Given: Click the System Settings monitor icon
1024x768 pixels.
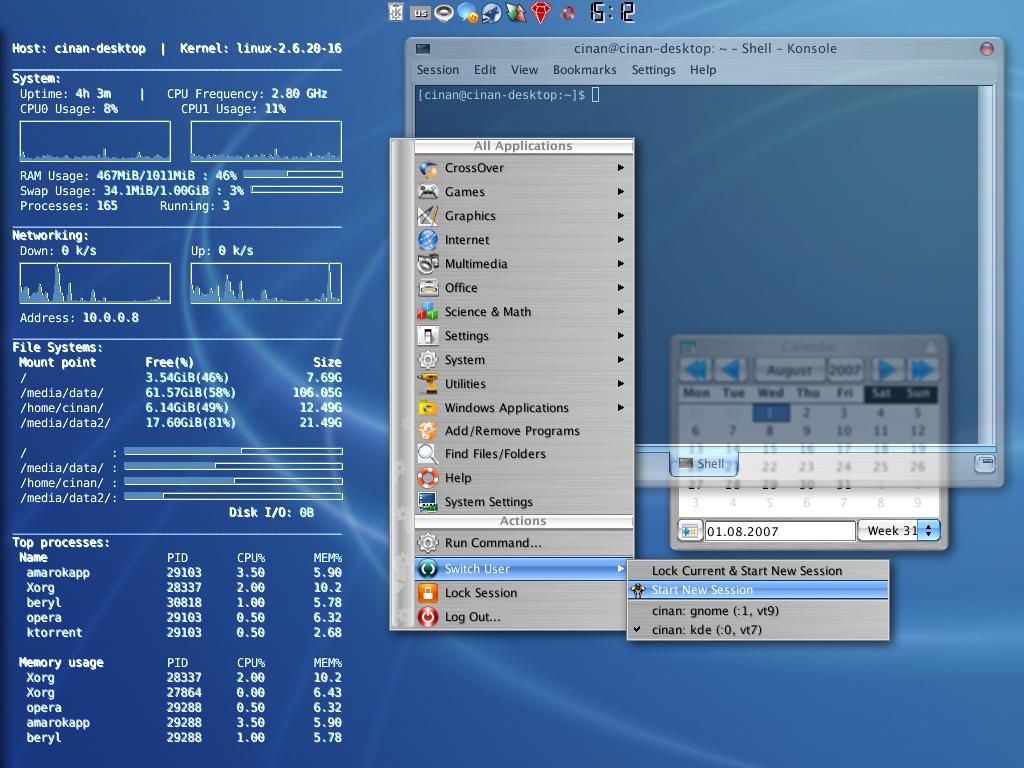Looking at the screenshot, I should pyautogui.click(x=428, y=502).
